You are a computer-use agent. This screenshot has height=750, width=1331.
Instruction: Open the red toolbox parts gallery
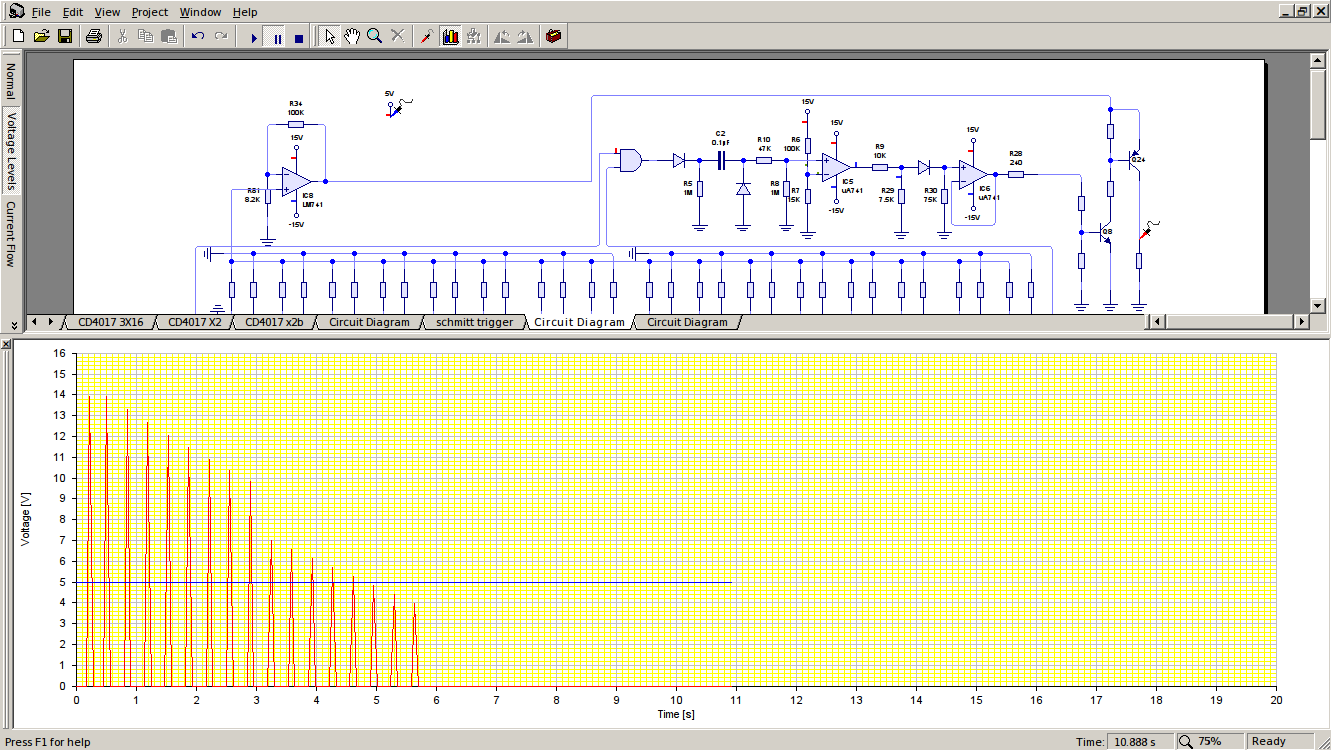point(554,37)
